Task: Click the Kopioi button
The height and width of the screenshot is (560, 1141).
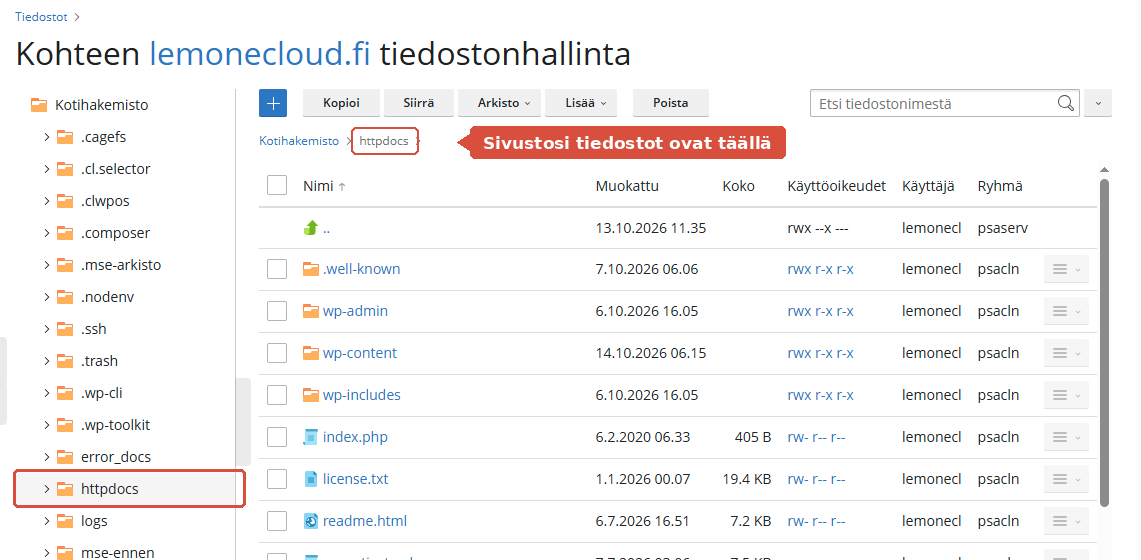Action: (x=341, y=103)
